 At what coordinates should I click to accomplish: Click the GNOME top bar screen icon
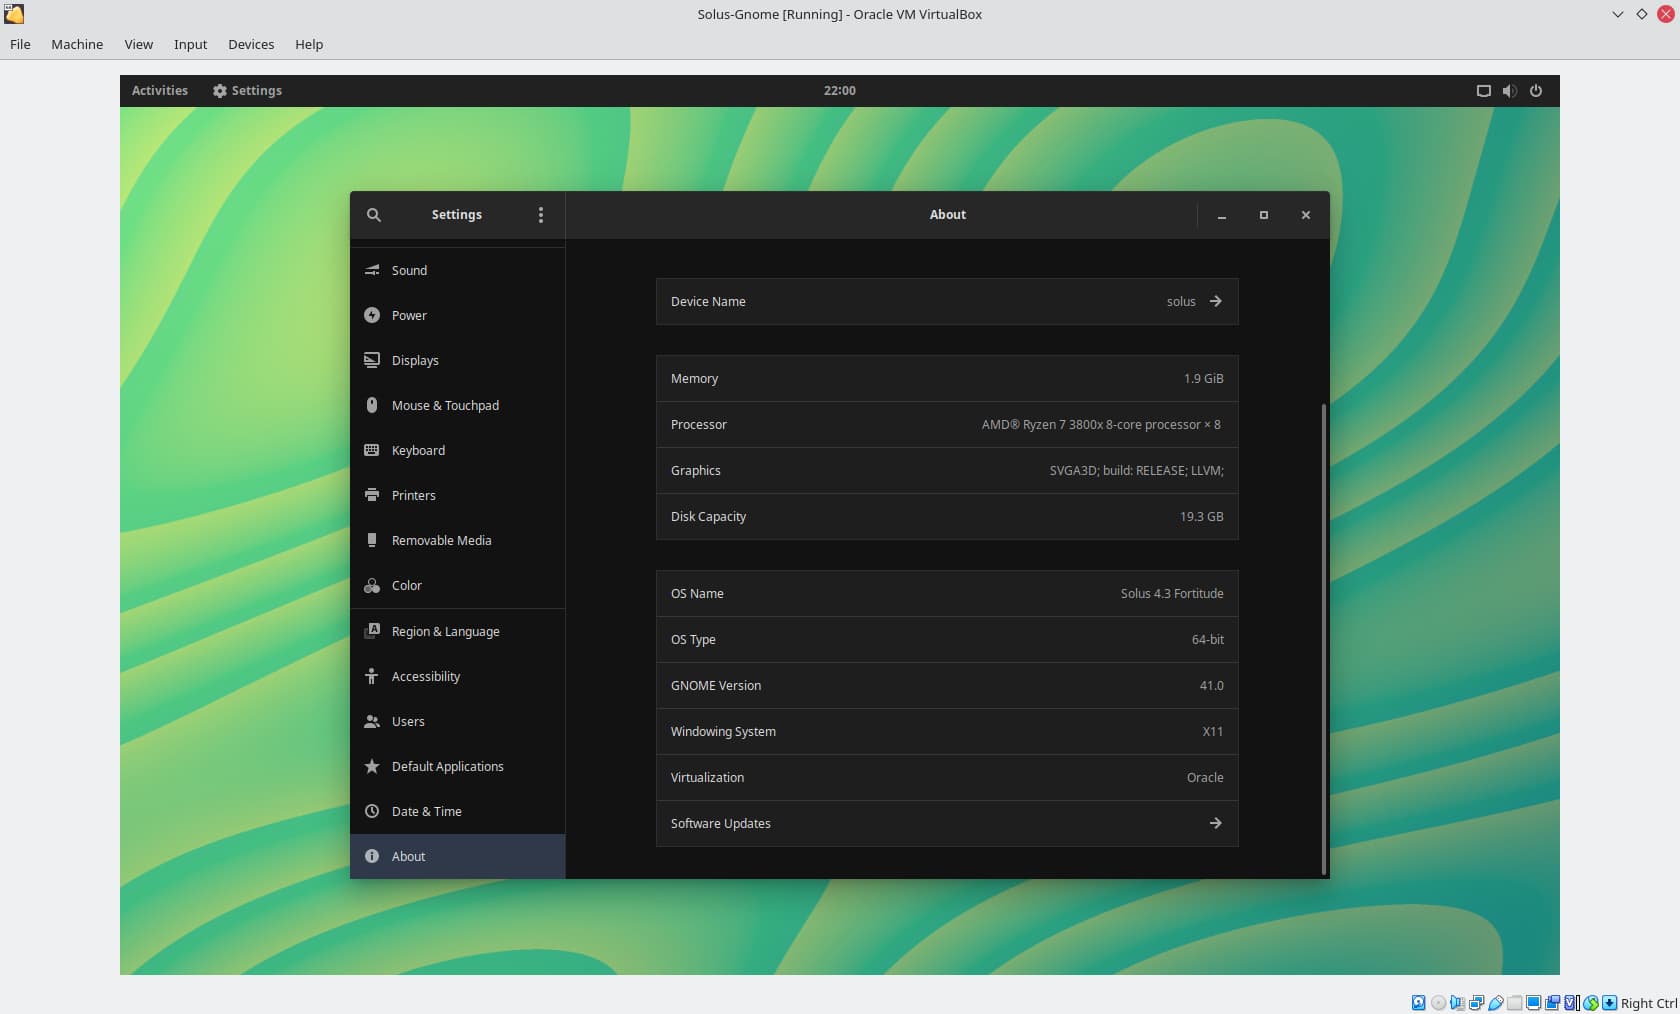click(x=1484, y=91)
